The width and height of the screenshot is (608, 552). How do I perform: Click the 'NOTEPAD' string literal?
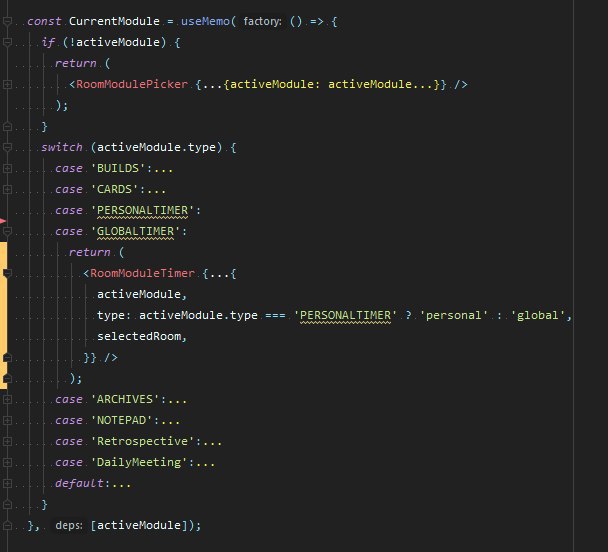pyautogui.click(x=121, y=420)
